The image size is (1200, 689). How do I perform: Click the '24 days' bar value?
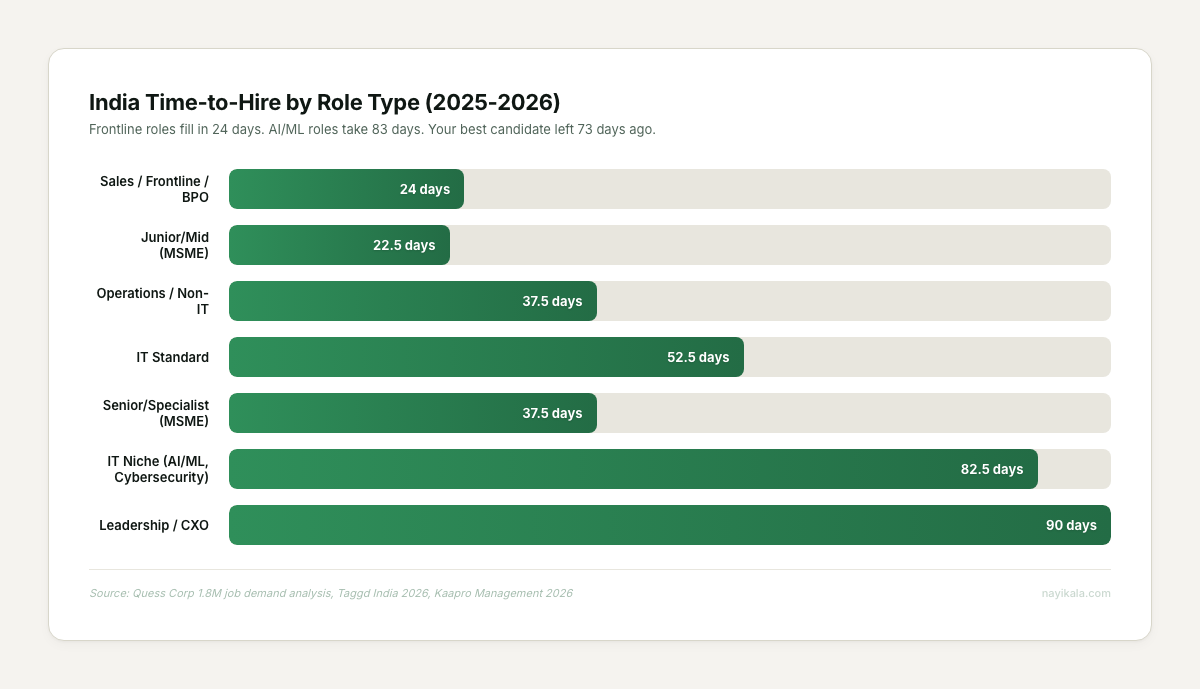(424, 189)
